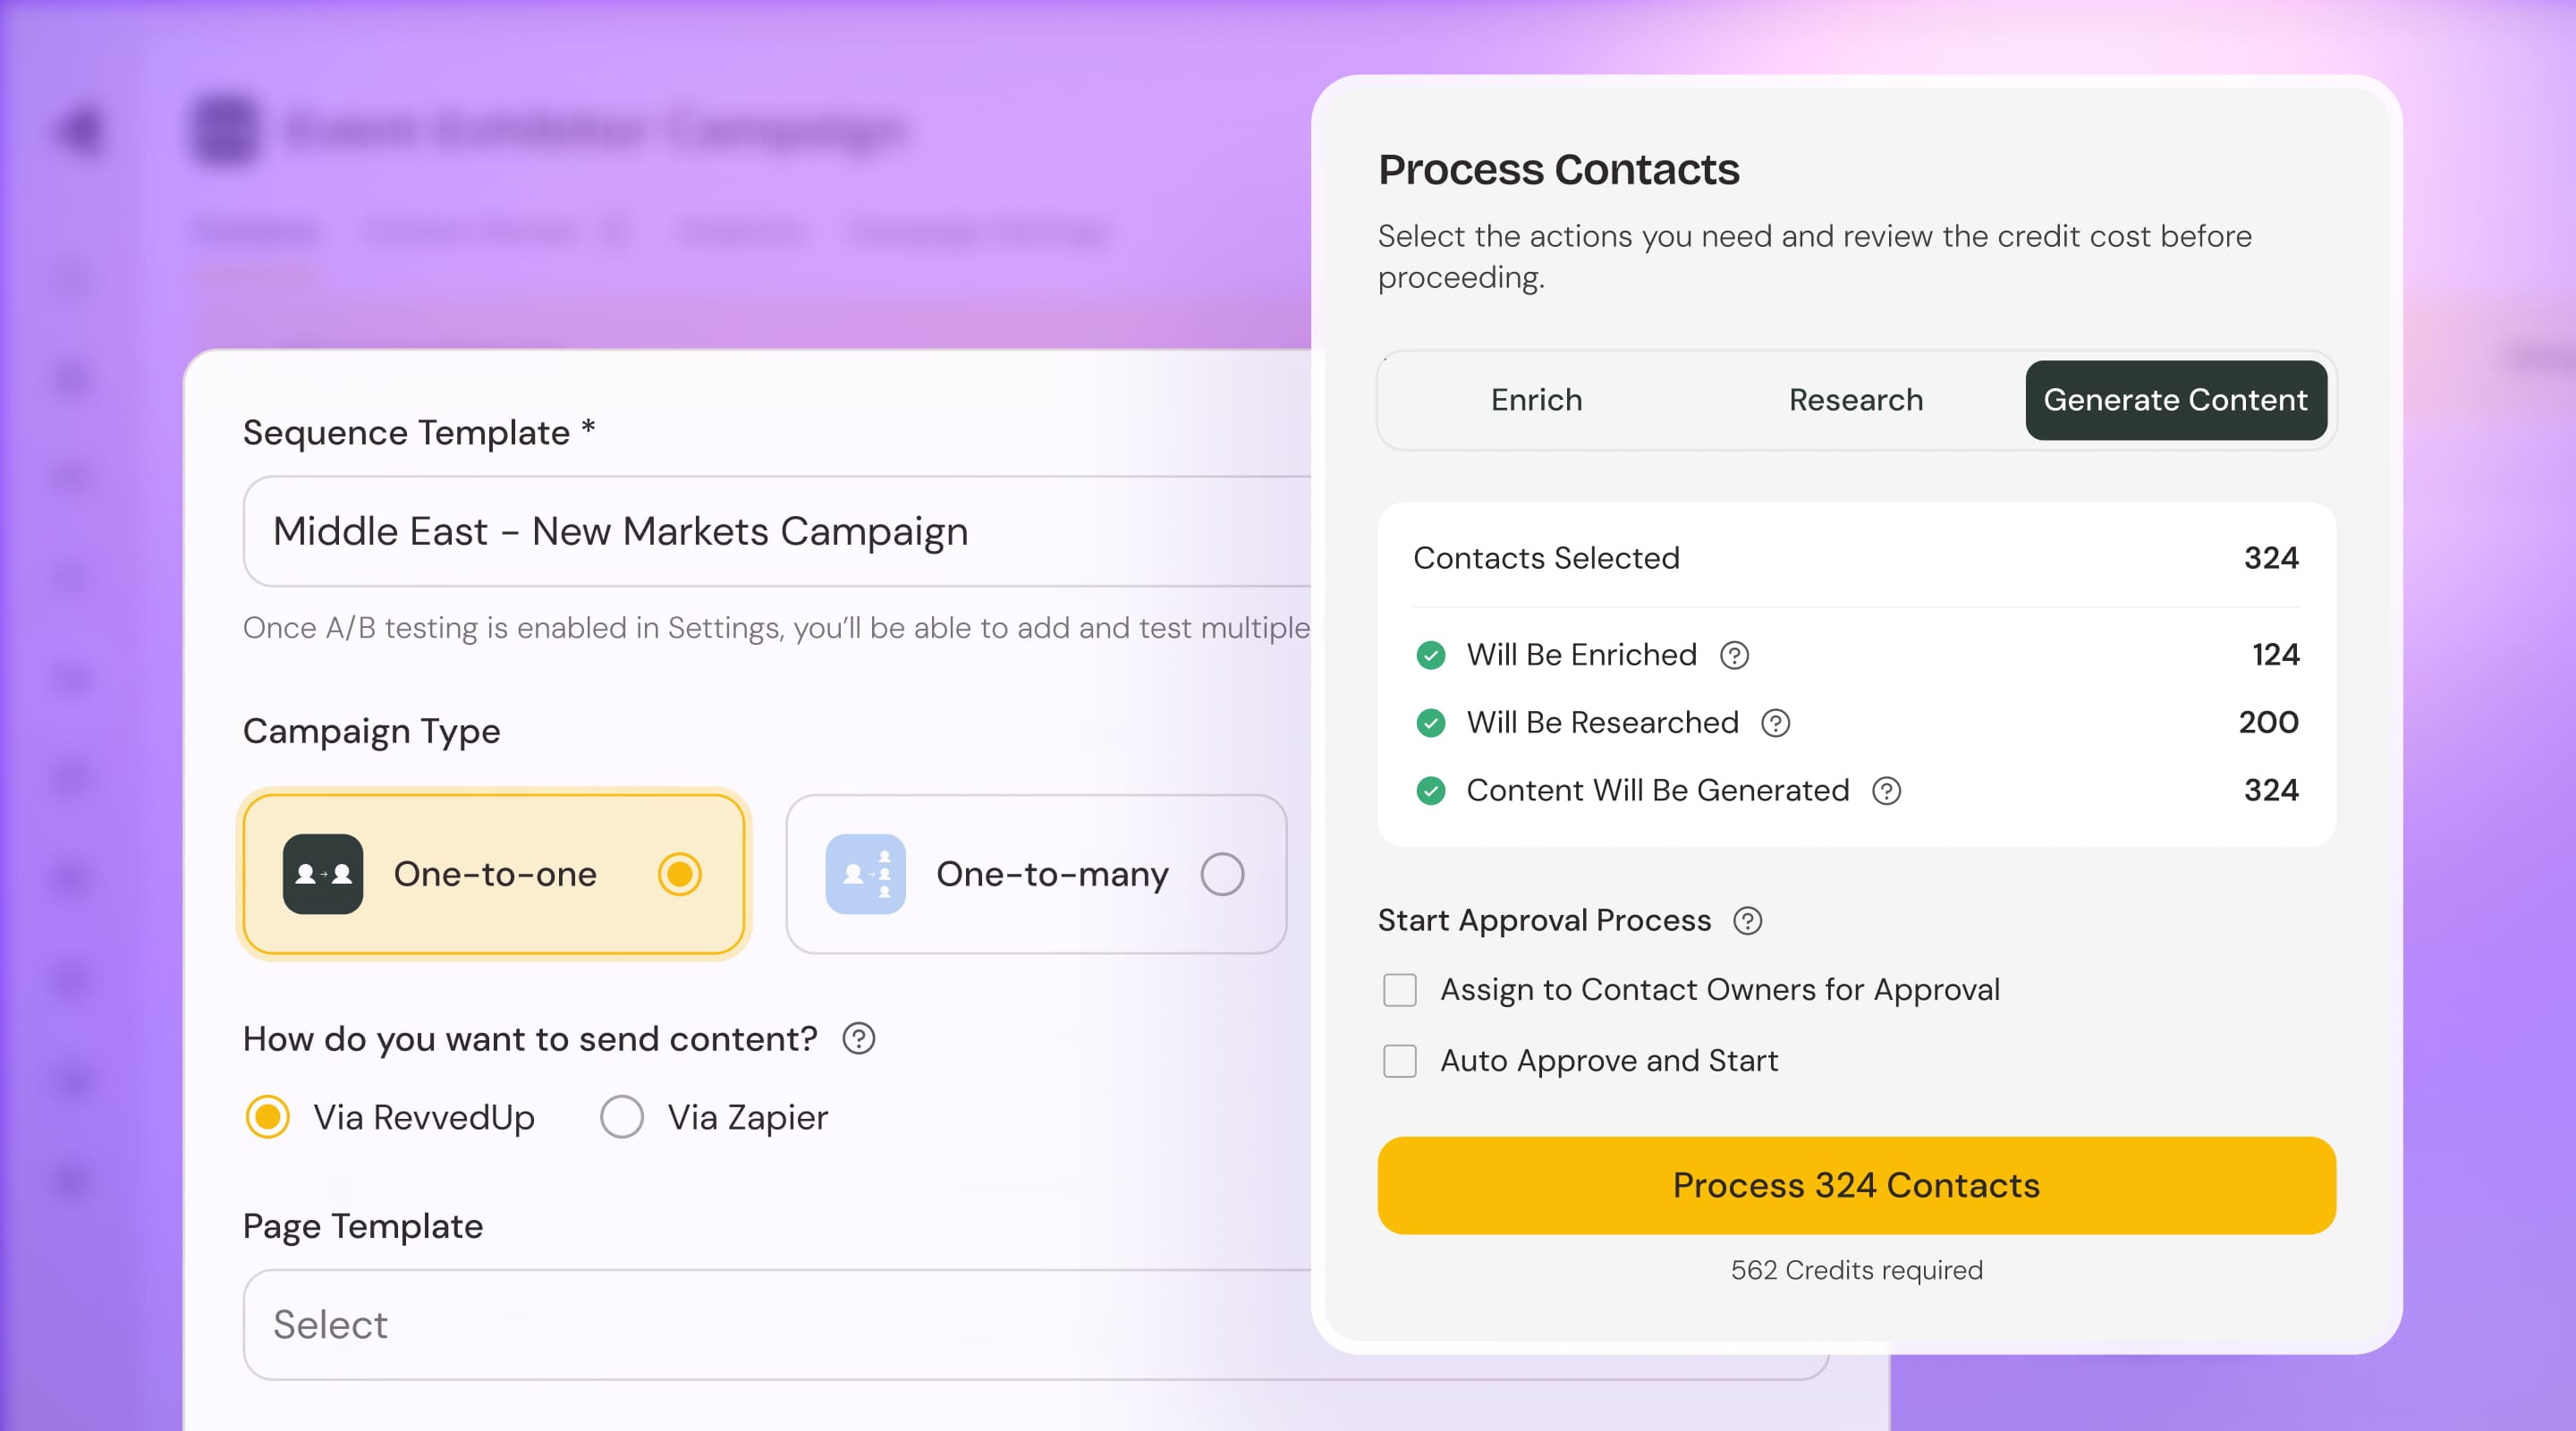The image size is (2576, 1431).
Task: Switch to the Enrich tab
Action: tap(1535, 400)
